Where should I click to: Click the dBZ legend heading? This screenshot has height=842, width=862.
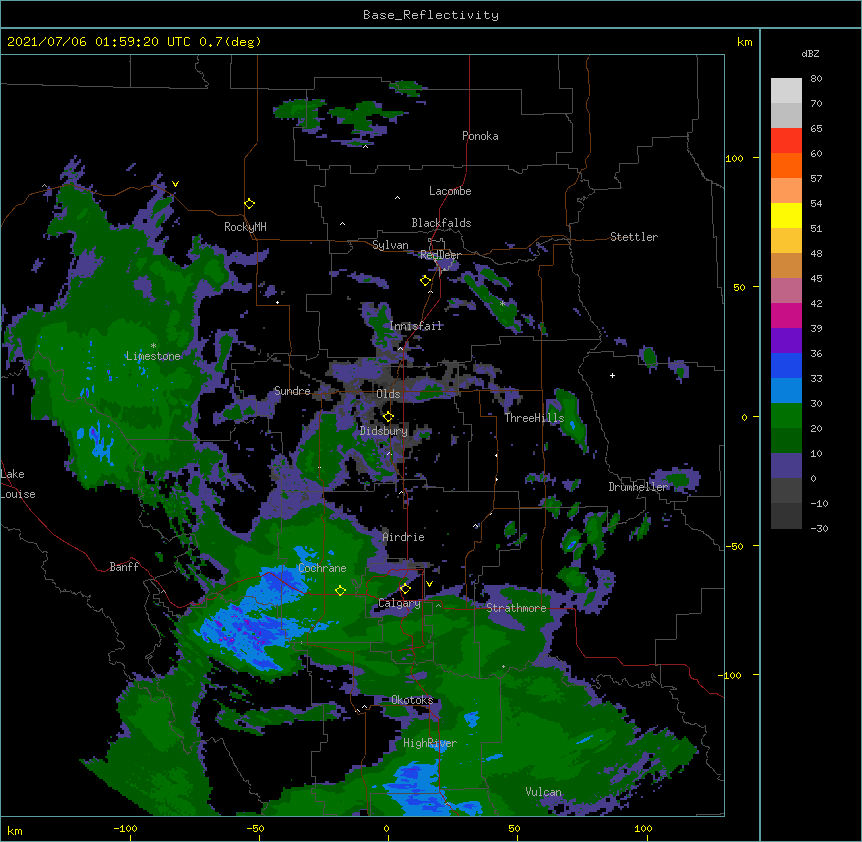click(810, 53)
